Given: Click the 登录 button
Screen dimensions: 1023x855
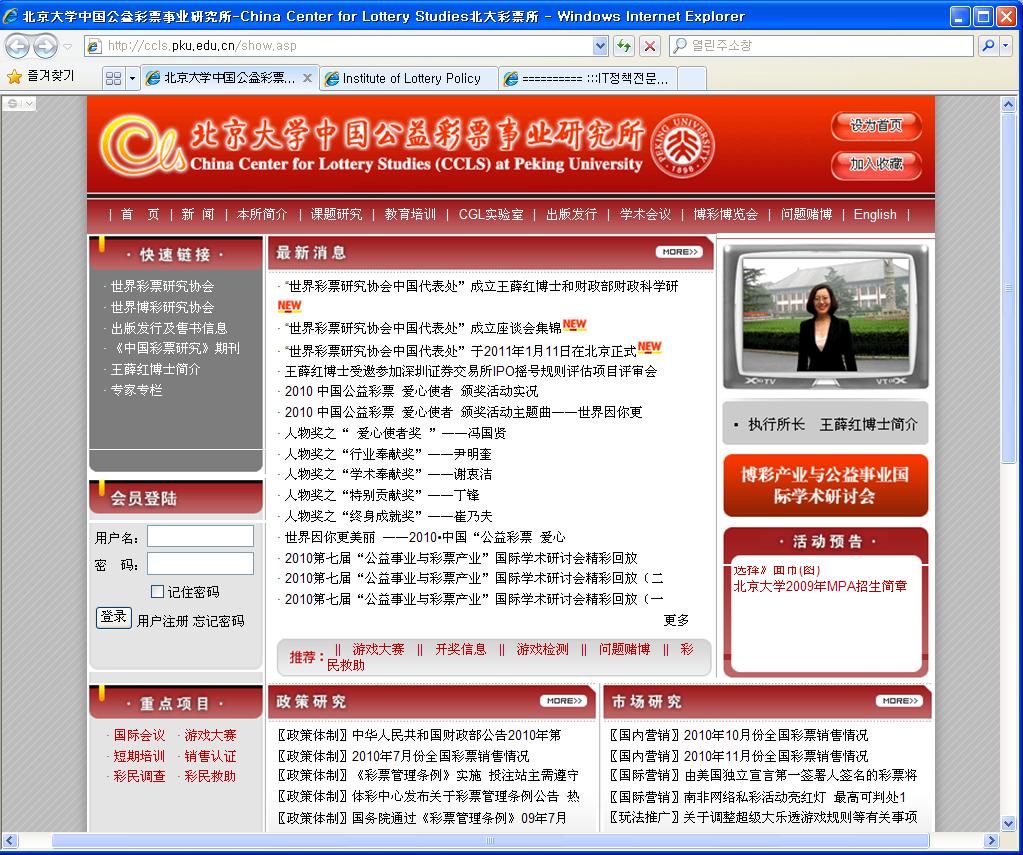Looking at the screenshot, I should click(x=114, y=617).
